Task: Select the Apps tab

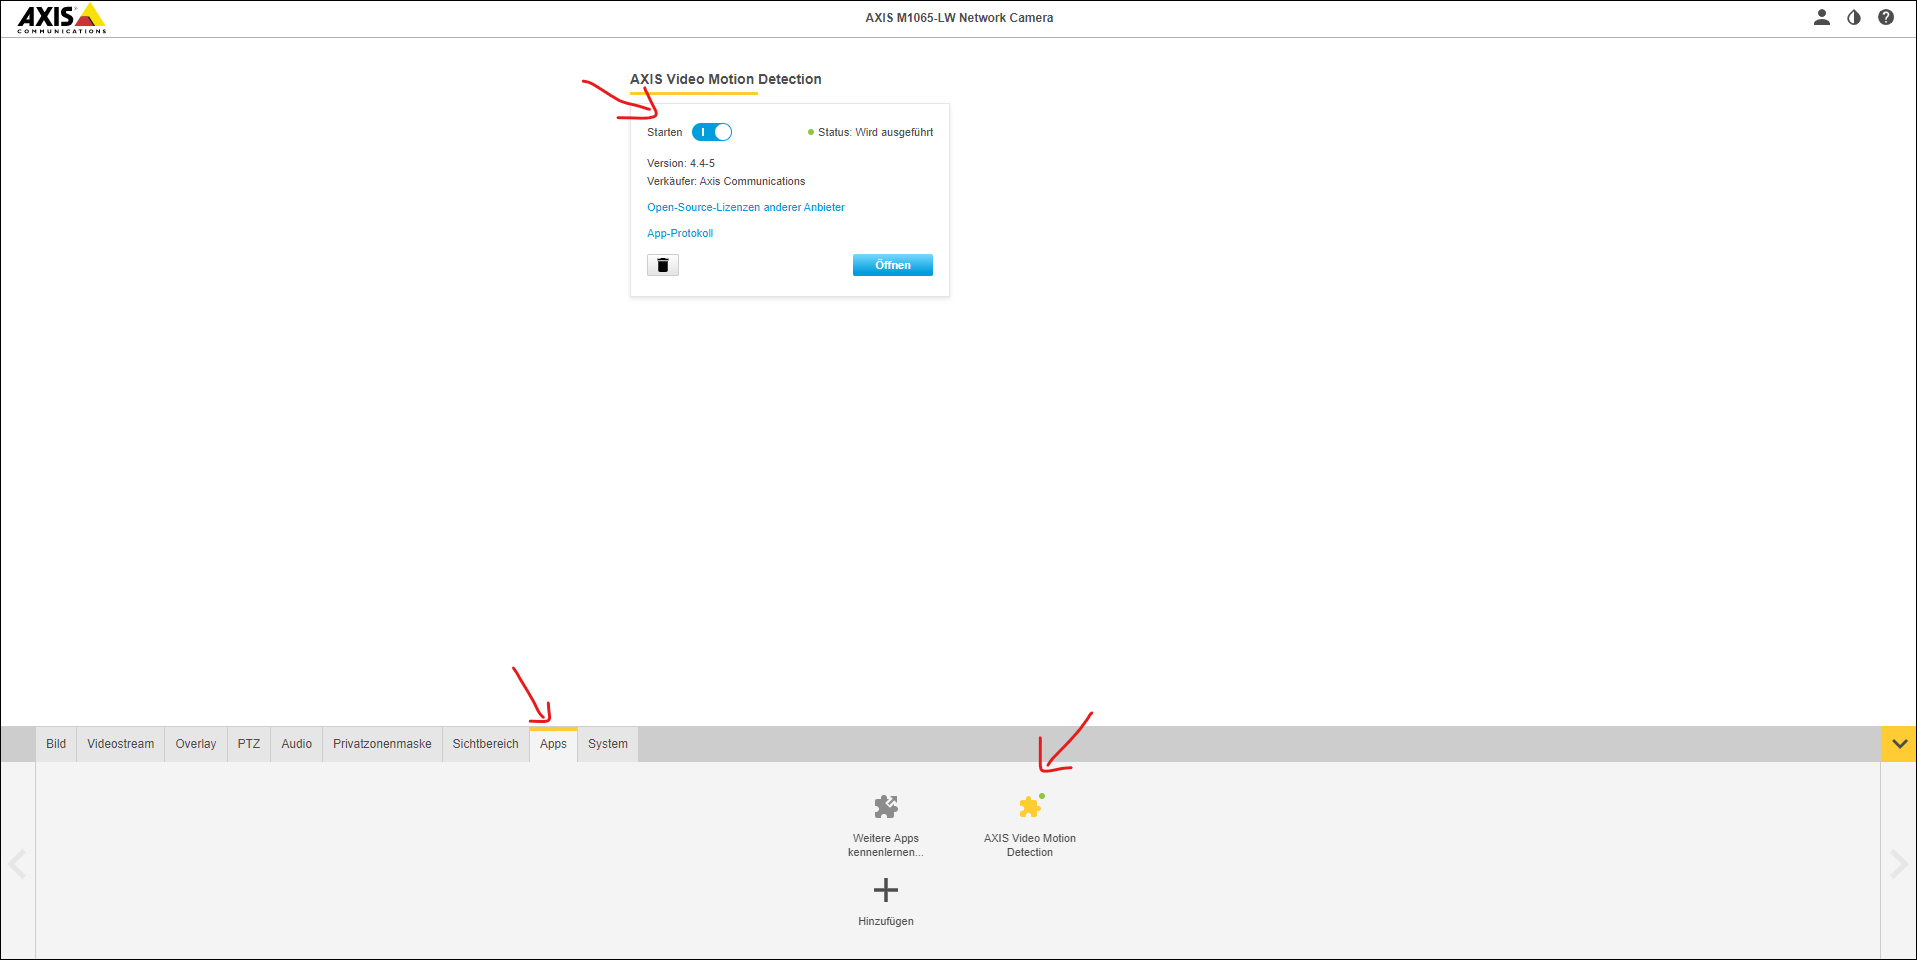Action: click(554, 744)
